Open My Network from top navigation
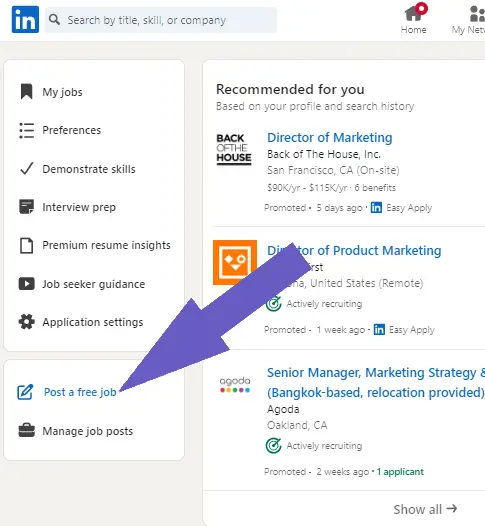Screen dimensions: 485x526 tap(469, 20)
